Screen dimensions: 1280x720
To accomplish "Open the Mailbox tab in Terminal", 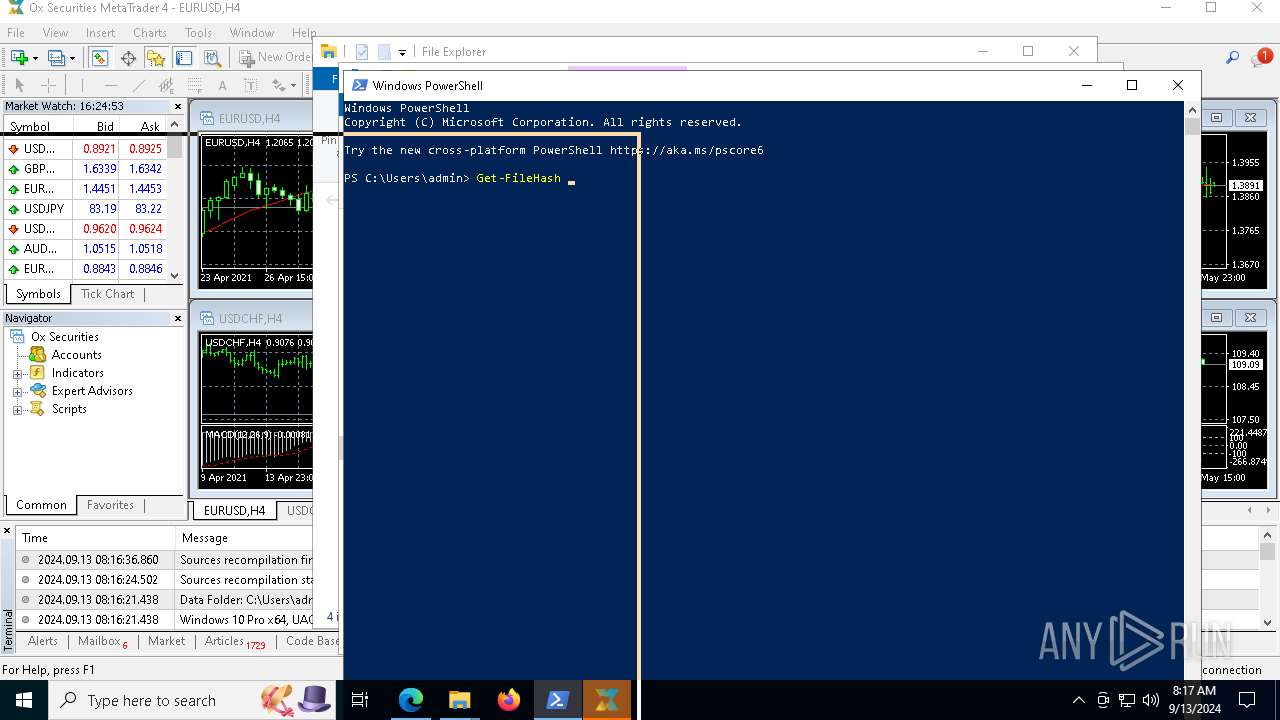I will pos(102,641).
